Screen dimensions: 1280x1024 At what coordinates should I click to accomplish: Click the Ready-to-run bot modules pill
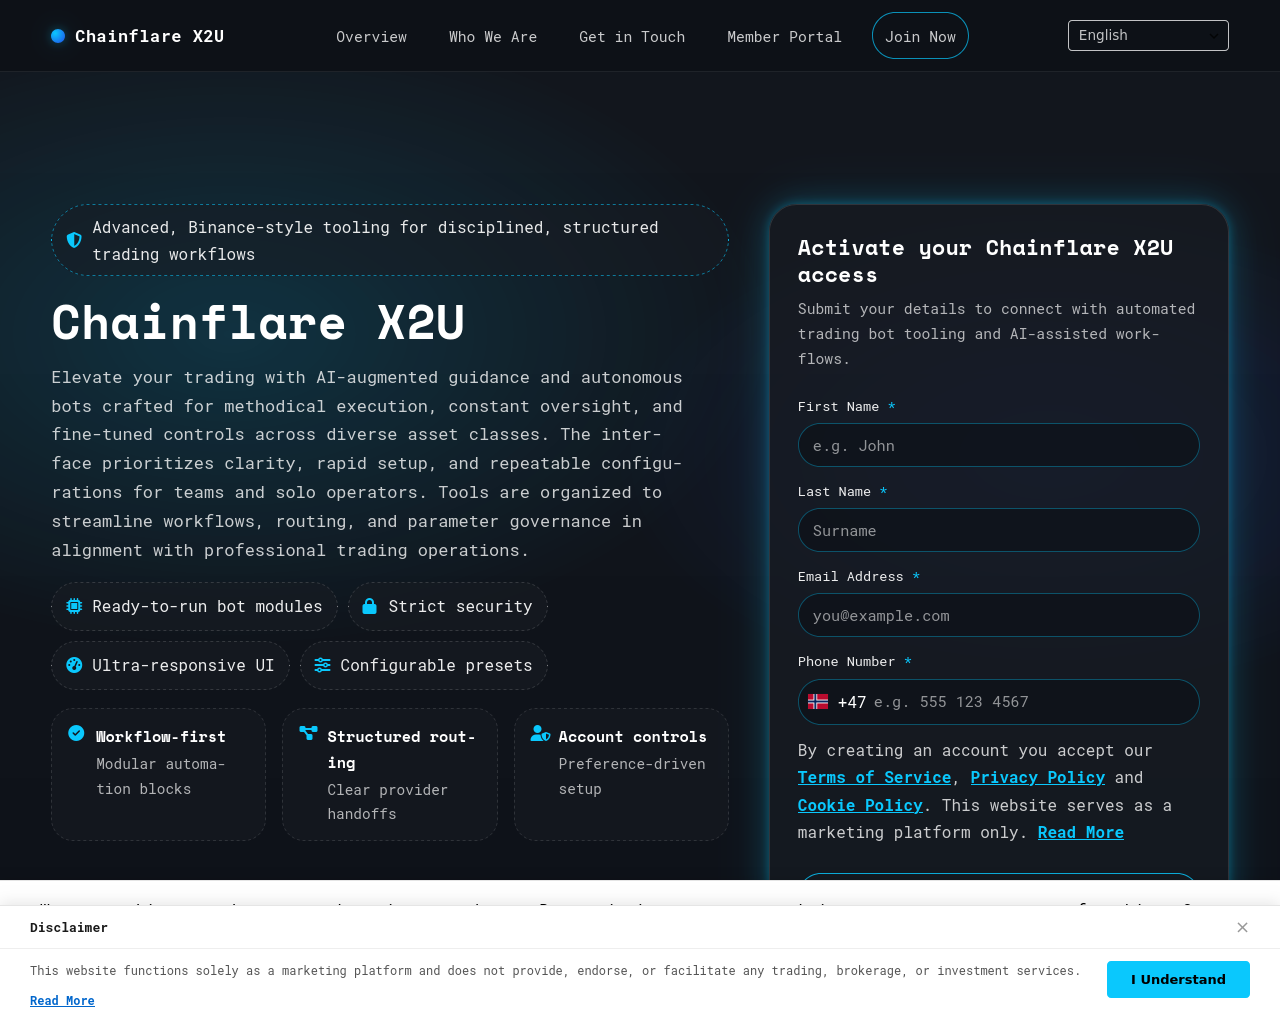(x=194, y=606)
